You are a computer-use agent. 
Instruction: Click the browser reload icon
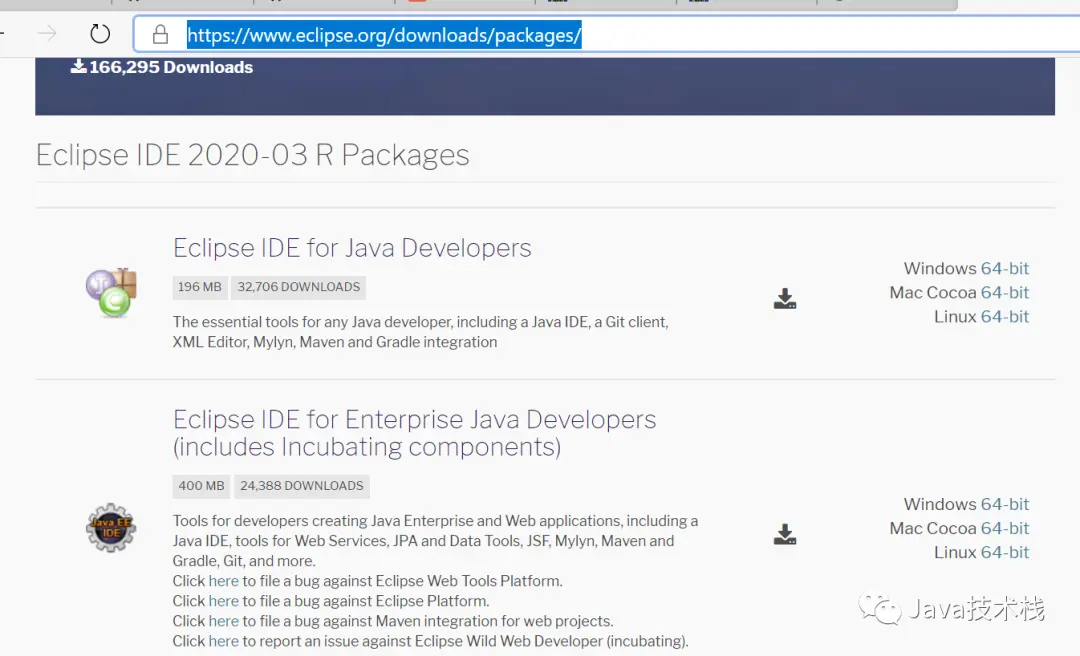point(100,33)
